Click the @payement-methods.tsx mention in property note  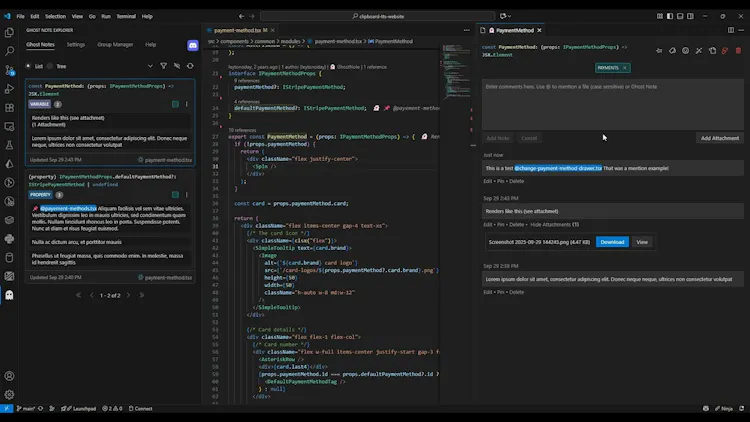tap(68, 209)
